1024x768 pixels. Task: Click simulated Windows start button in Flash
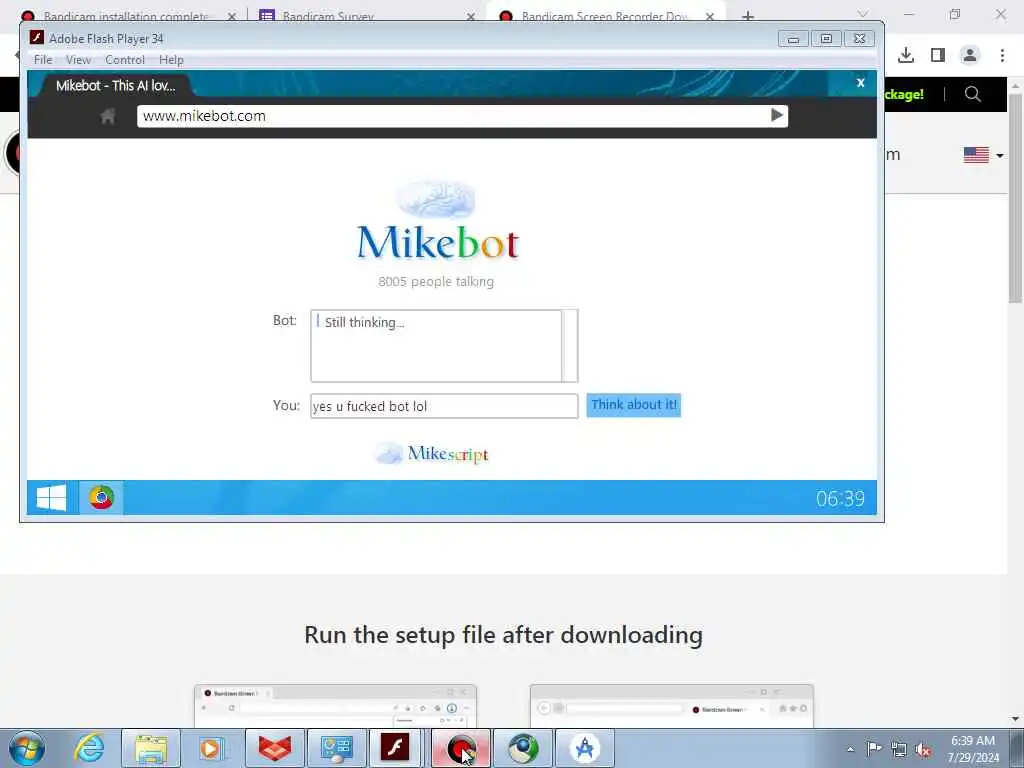(x=51, y=498)
